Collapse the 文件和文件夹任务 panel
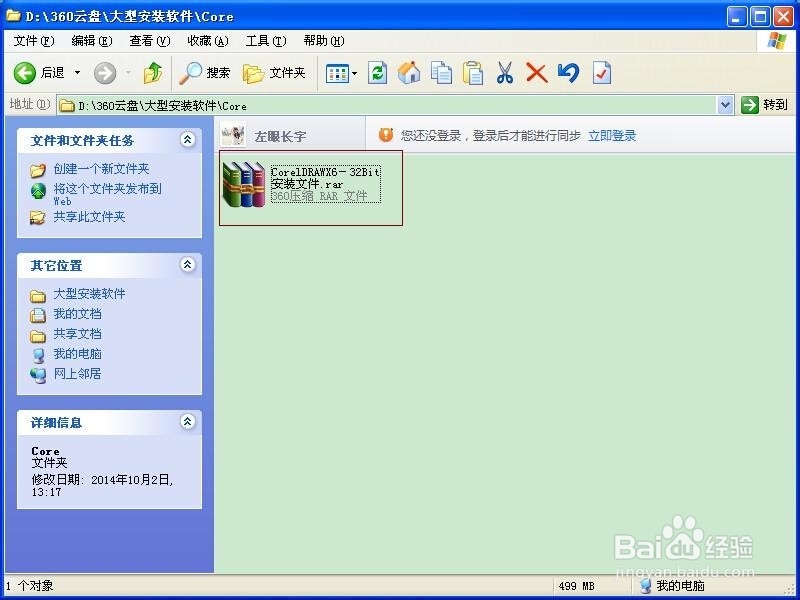The width and height of the screenshot is (800, 600). pos(188,139)
